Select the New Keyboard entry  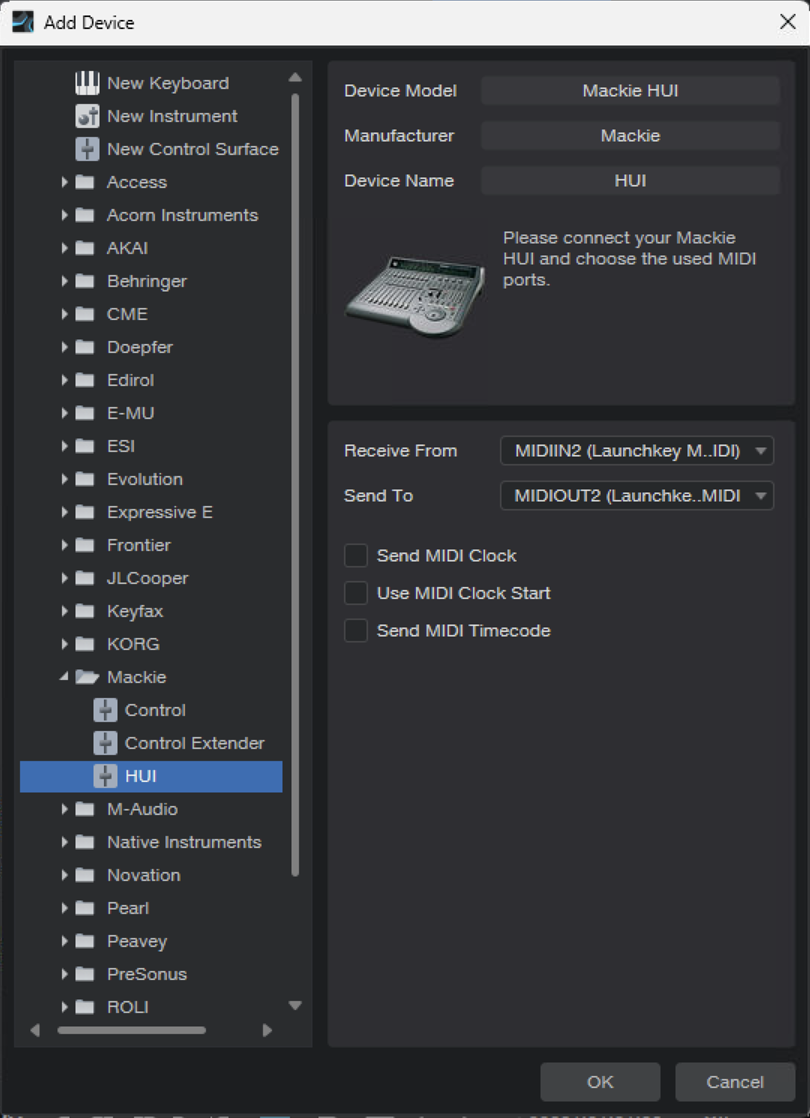tap(151, 83)
